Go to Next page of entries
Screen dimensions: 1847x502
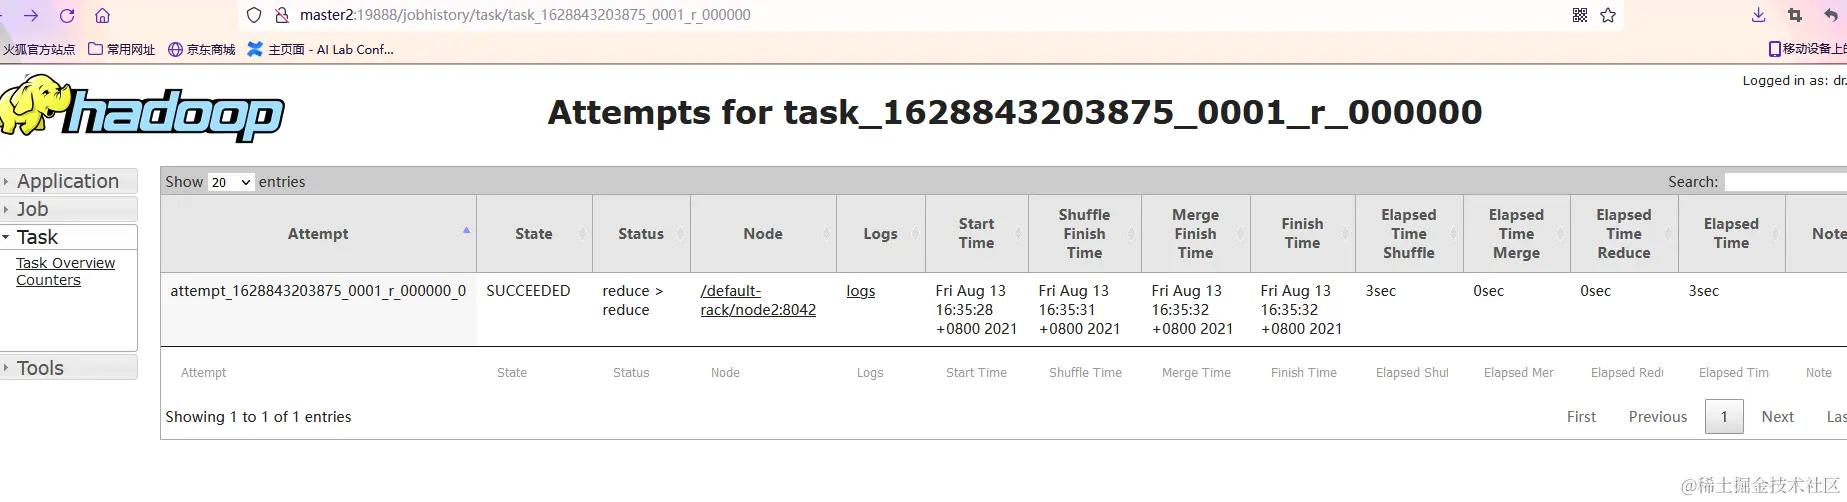(1777, 417)
